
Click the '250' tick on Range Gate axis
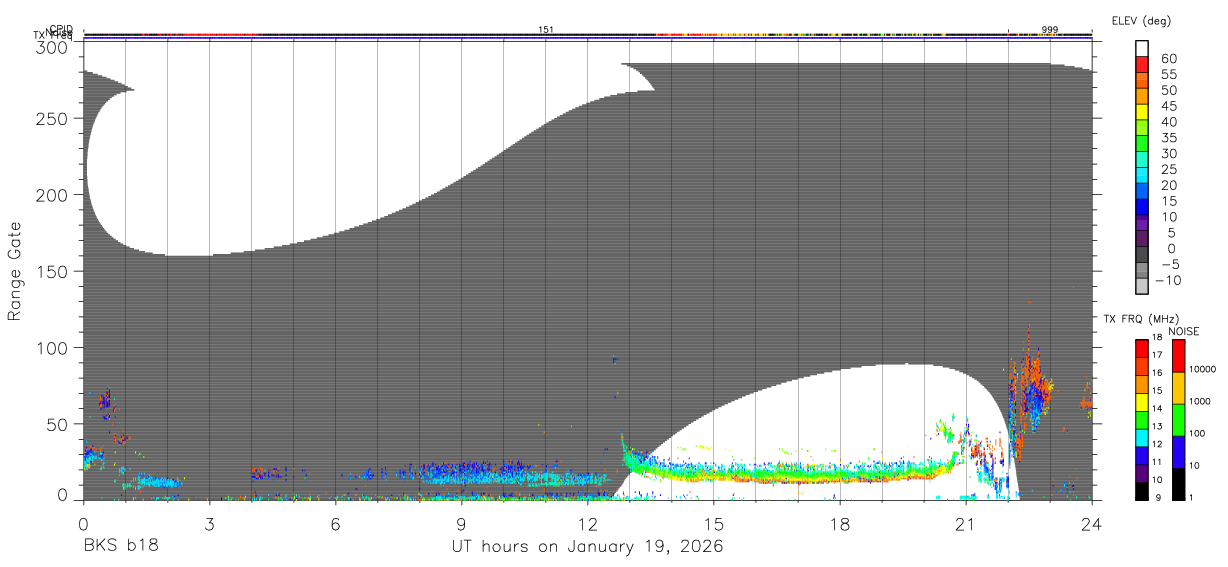52,119
